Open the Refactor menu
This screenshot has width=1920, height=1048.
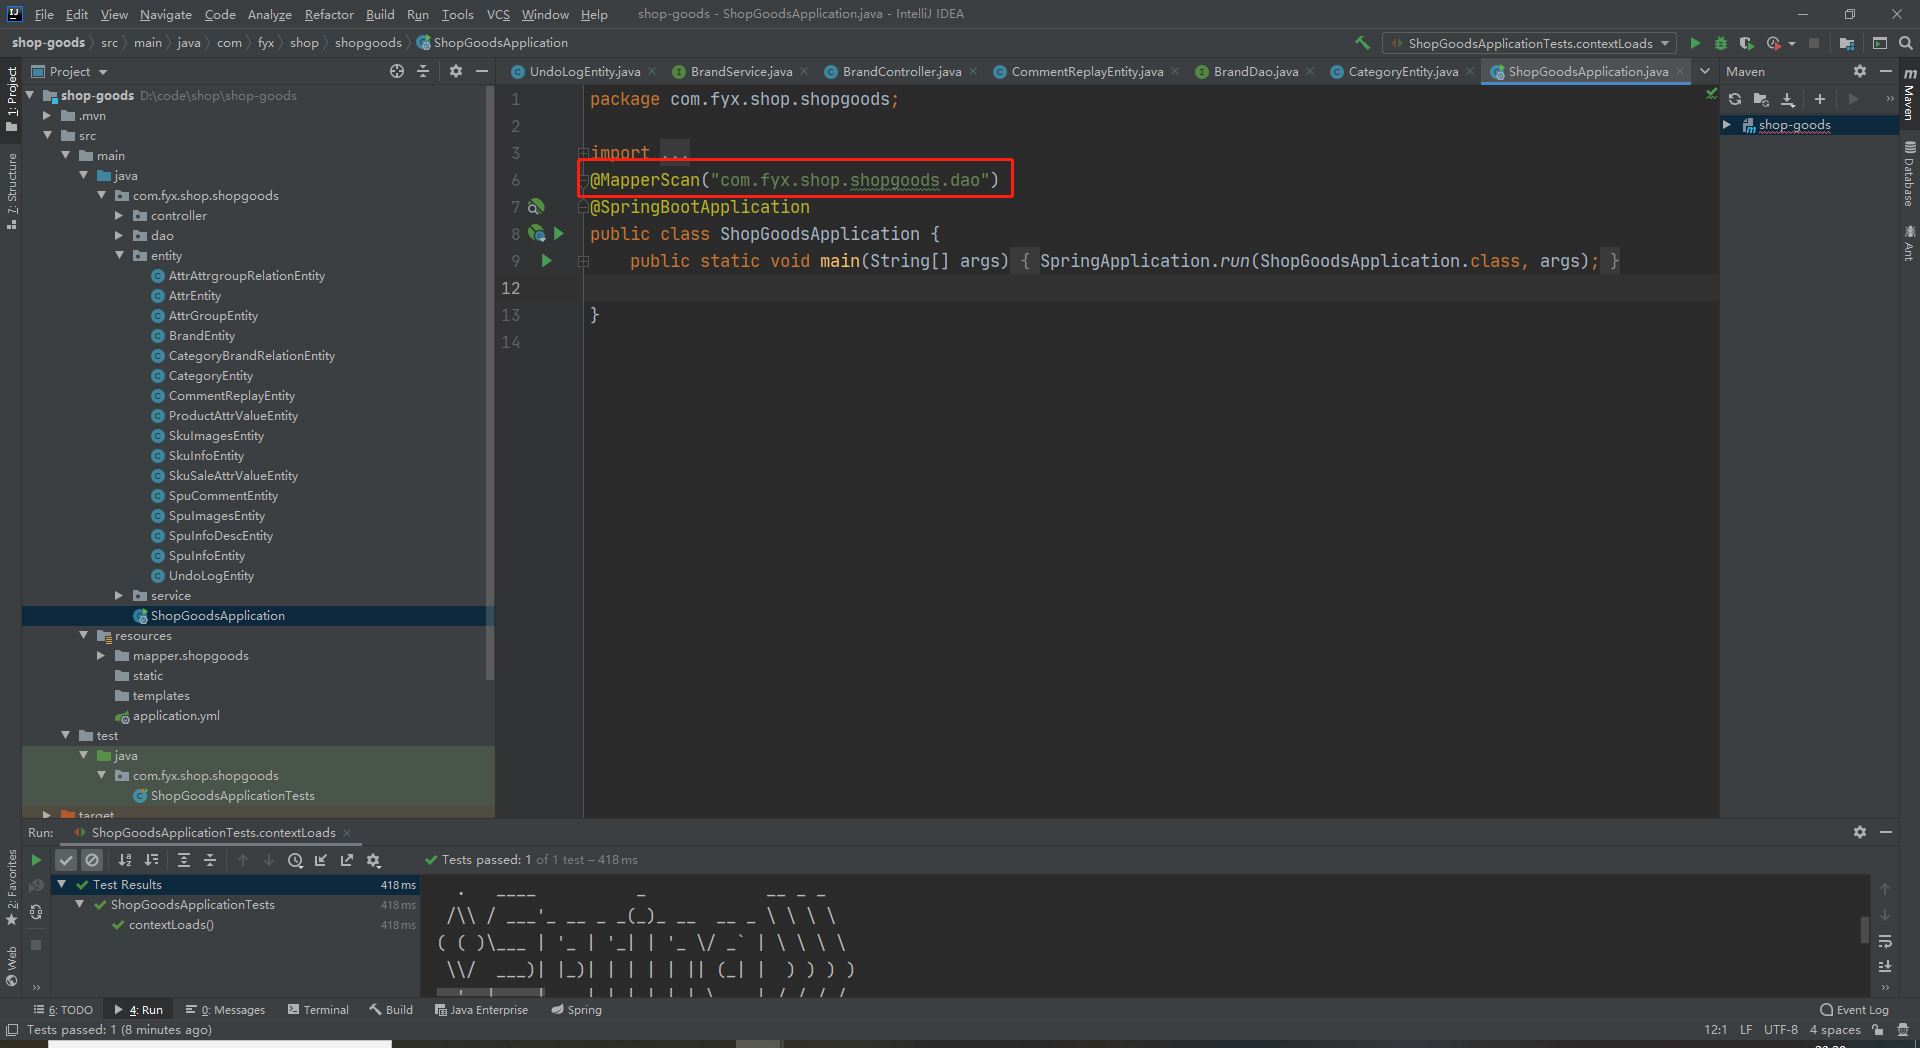point(329,14)
